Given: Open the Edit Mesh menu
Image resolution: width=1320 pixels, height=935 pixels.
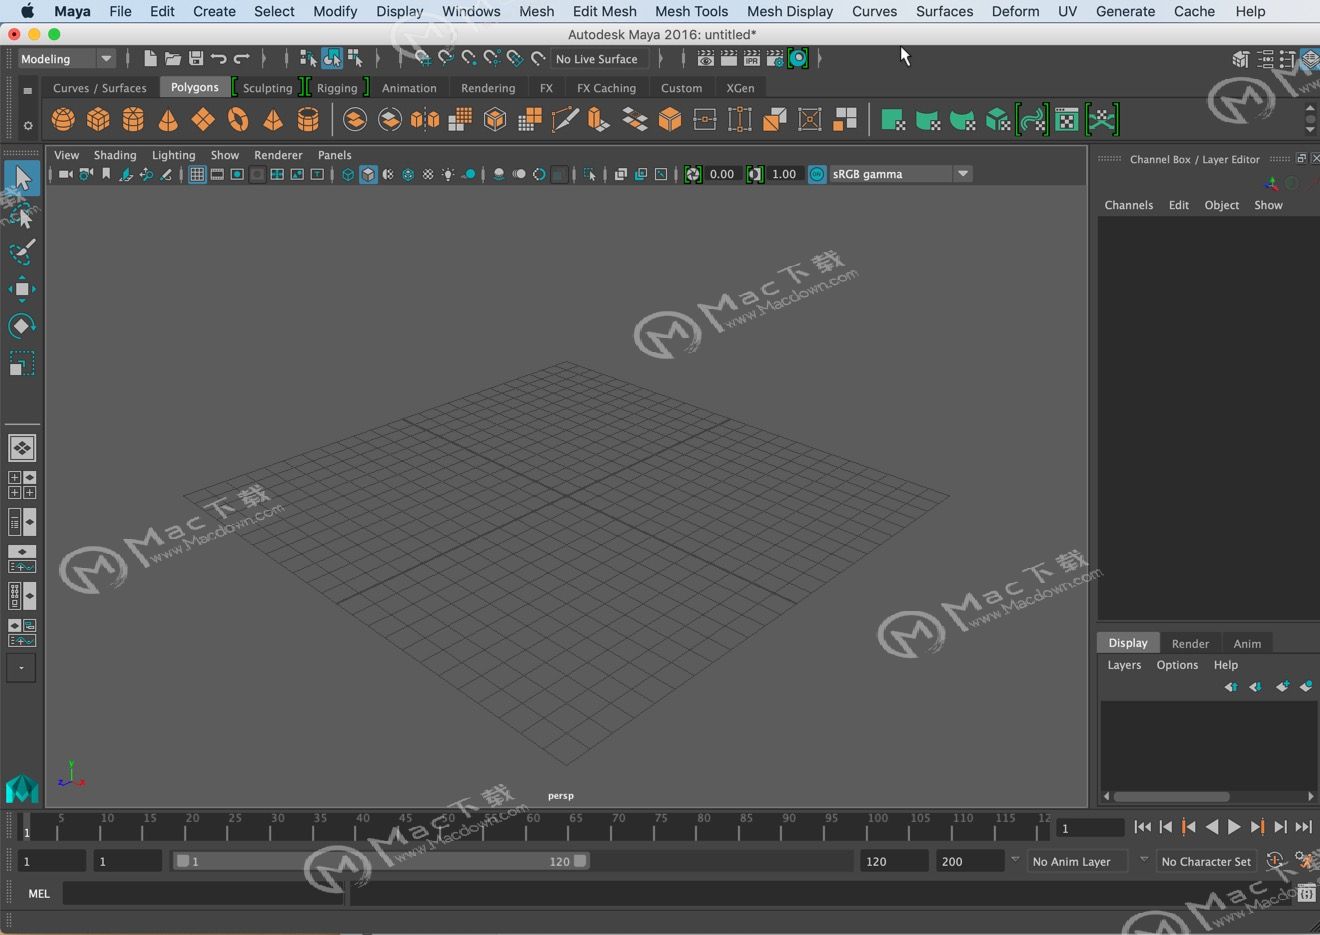Looking at the screenshot, I should pyautogui.click(x=604, y=11).
